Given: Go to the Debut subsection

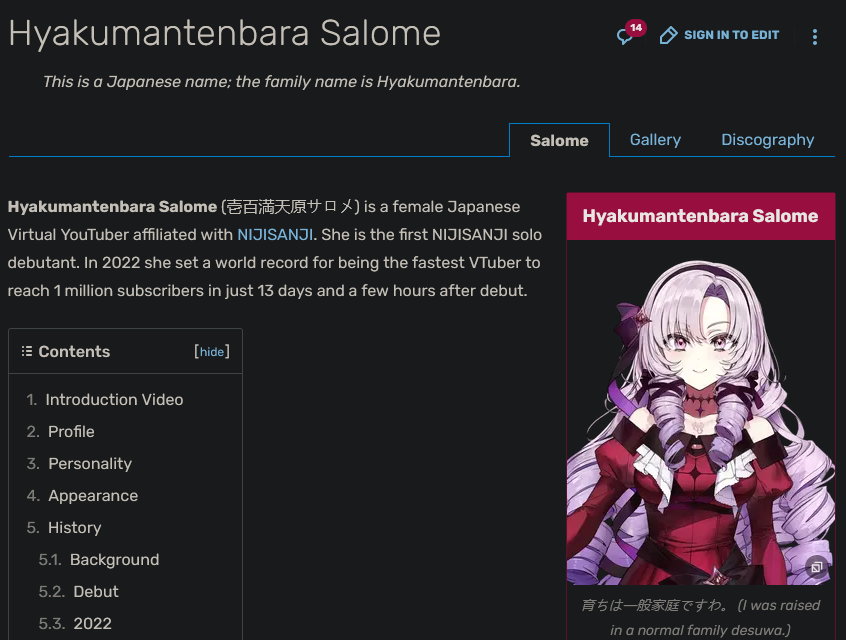Looking at the screenshot, I should click(96, 591).
